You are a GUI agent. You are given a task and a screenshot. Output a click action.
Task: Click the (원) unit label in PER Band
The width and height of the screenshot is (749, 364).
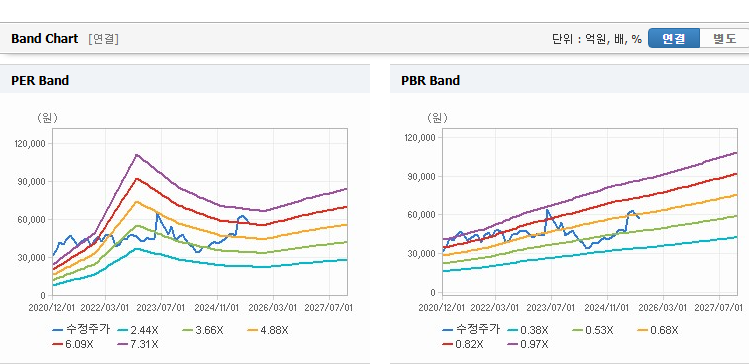[x=47, y=118]
